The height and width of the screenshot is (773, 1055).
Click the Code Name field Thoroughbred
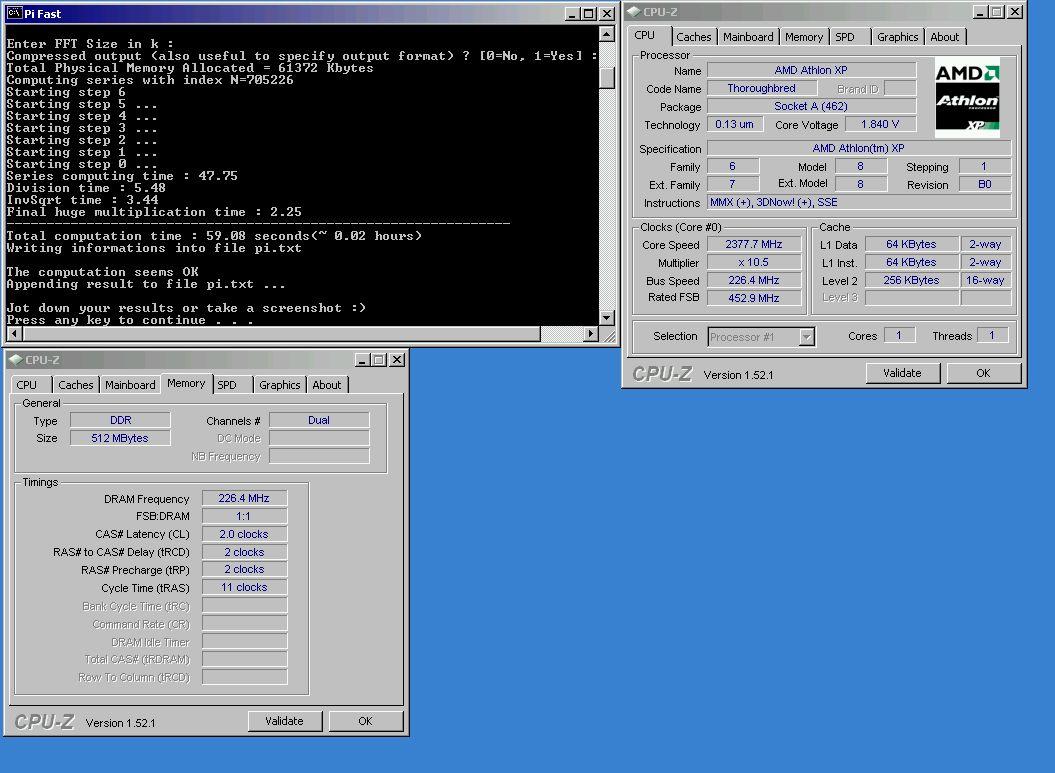762,88
